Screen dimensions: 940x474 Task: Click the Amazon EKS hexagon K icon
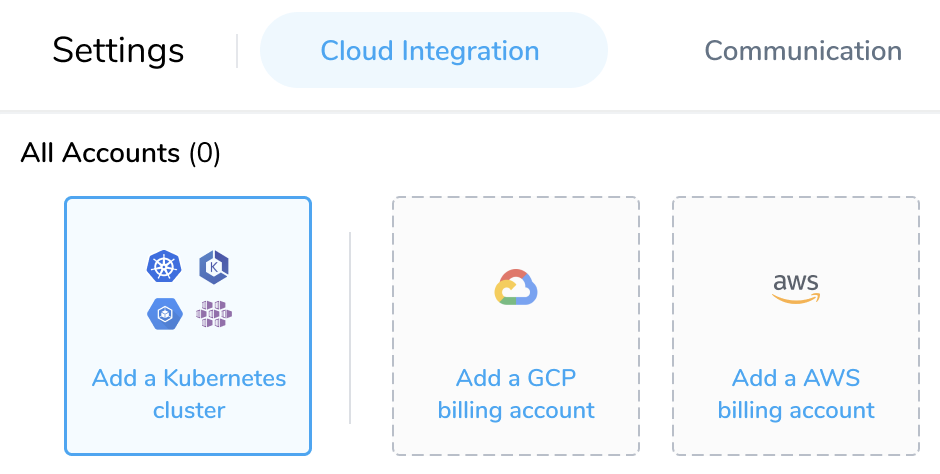click(x=214, y=267)
